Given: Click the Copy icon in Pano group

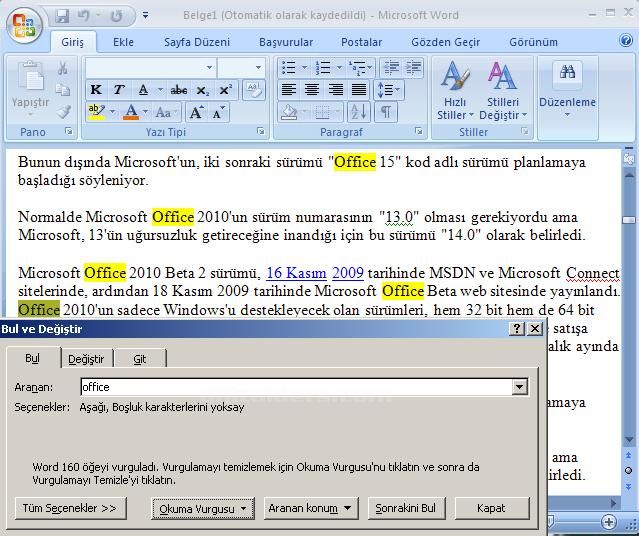Looking at the screenshot, I should (x=62, y=90).
